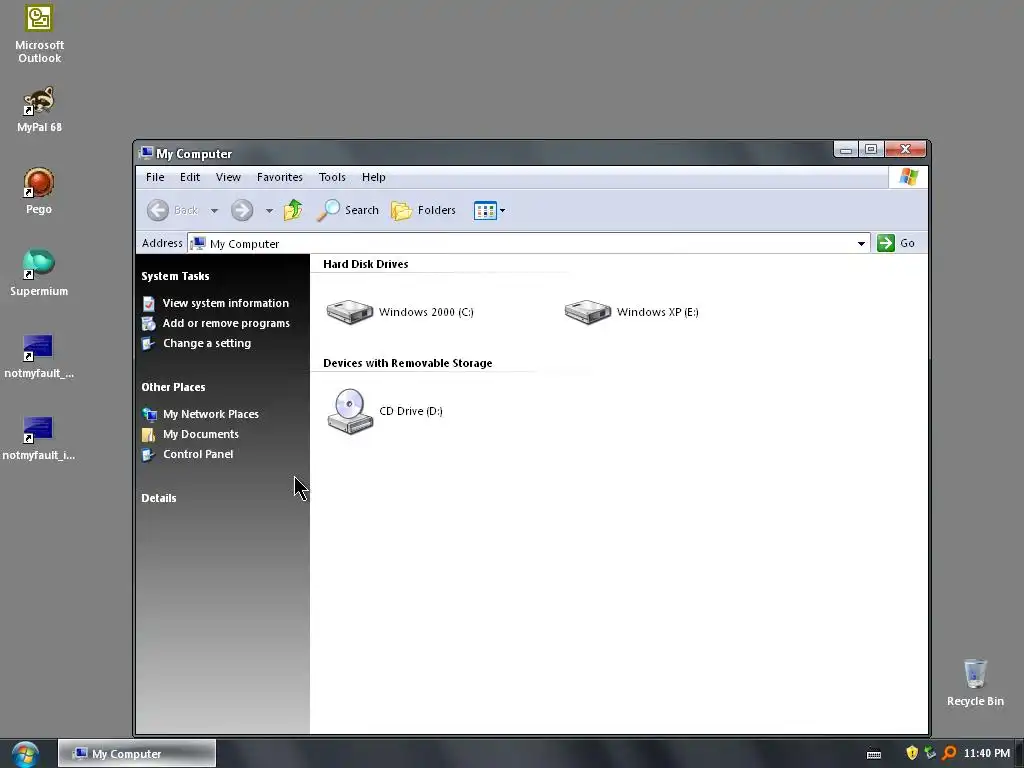Viewport: 1024px width, 768px height.
Task: Collapse the Other Places section
Action: pos(174,387)
